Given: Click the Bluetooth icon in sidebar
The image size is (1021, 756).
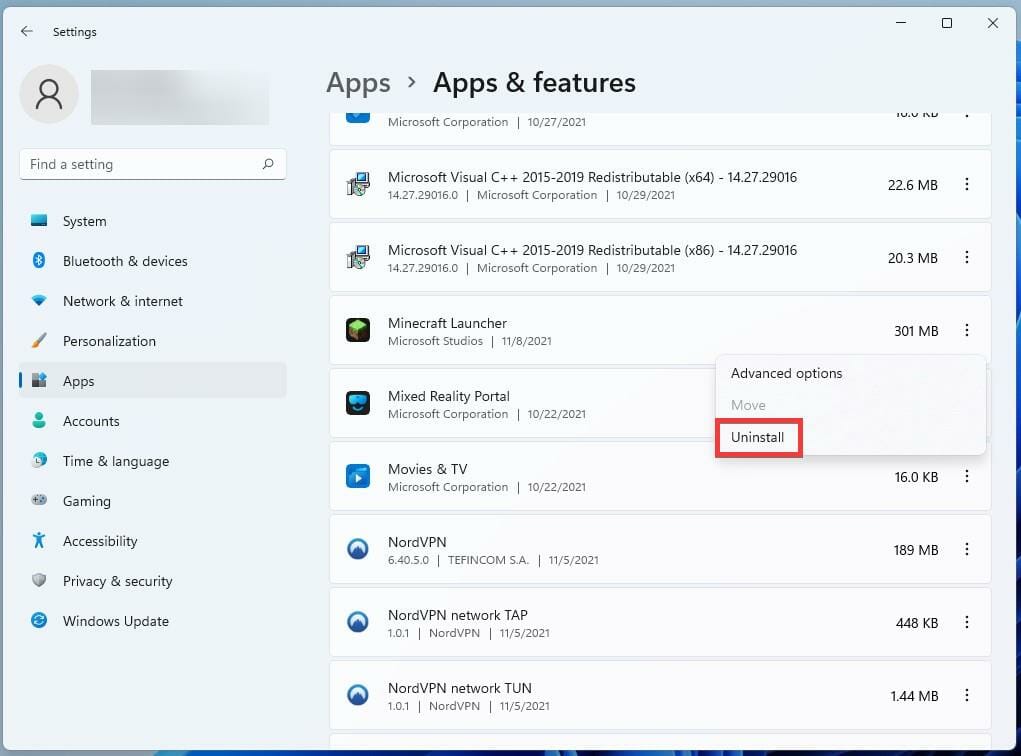Looking at the screenshot, I should (x=39, y=260).
